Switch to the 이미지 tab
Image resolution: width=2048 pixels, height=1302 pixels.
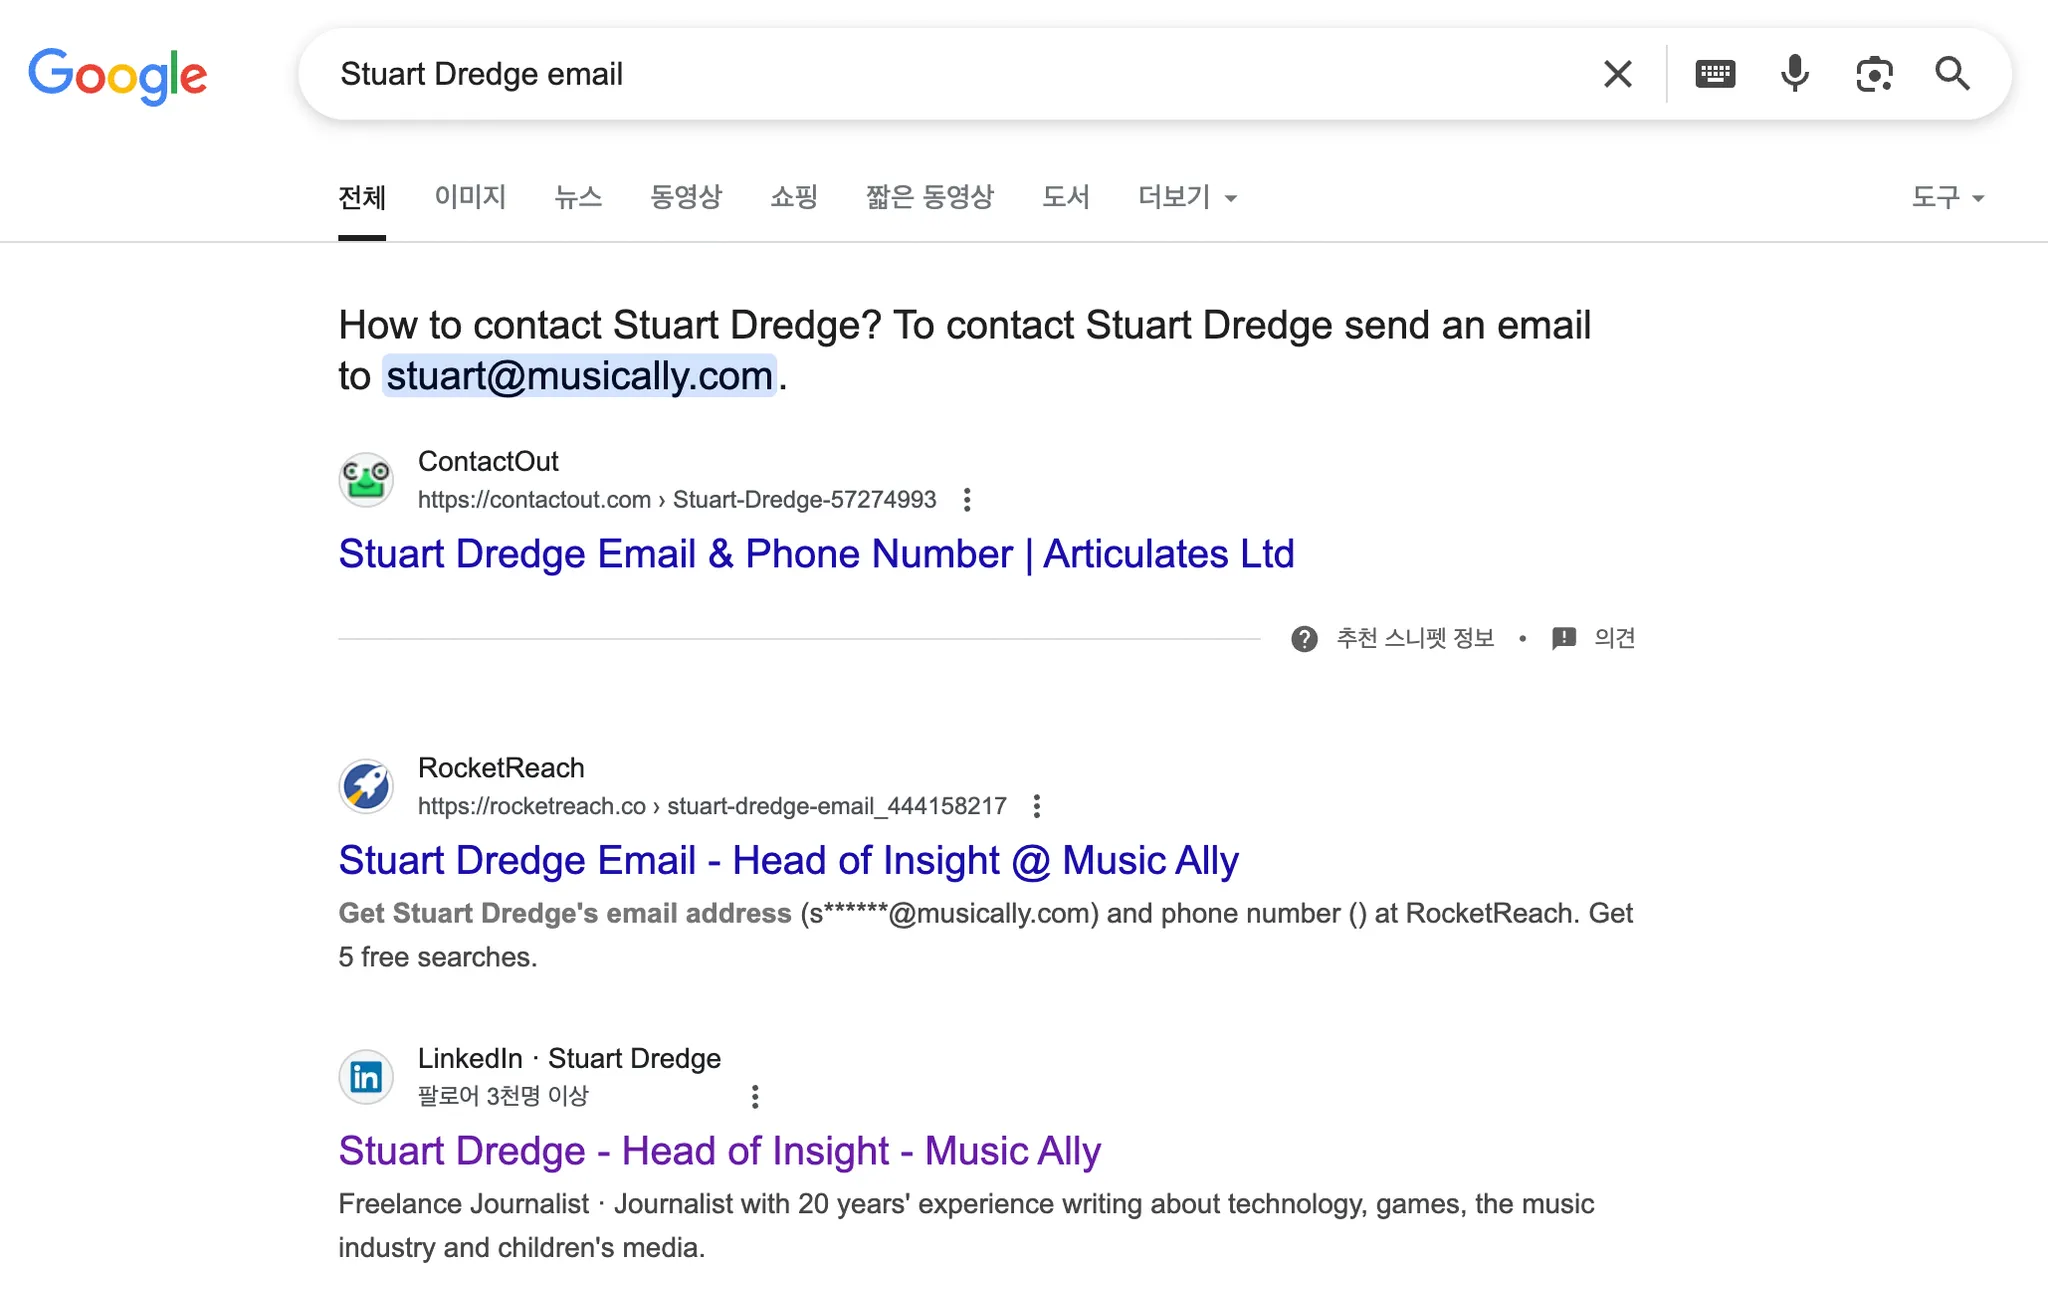470,197
